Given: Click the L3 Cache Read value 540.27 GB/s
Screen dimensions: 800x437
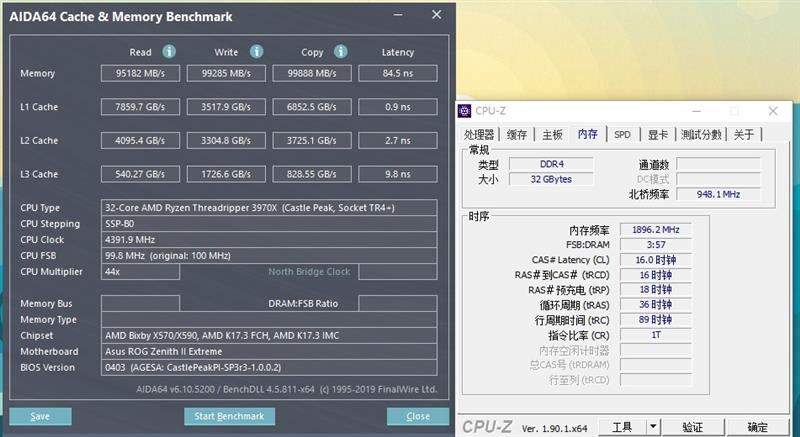Looking at the screenshot, I should coord(140,174).
